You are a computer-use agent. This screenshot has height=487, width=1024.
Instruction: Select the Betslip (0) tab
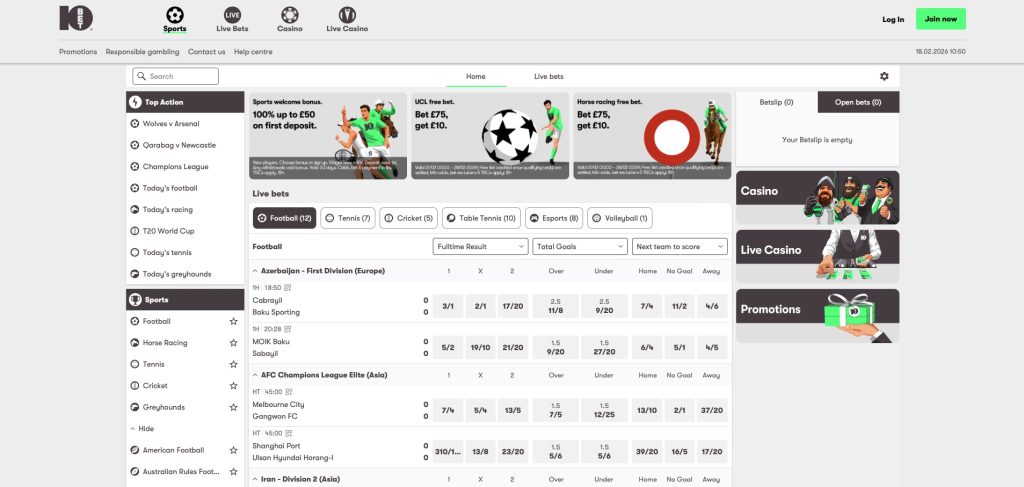pyautogui.click(x=776, y=102)
